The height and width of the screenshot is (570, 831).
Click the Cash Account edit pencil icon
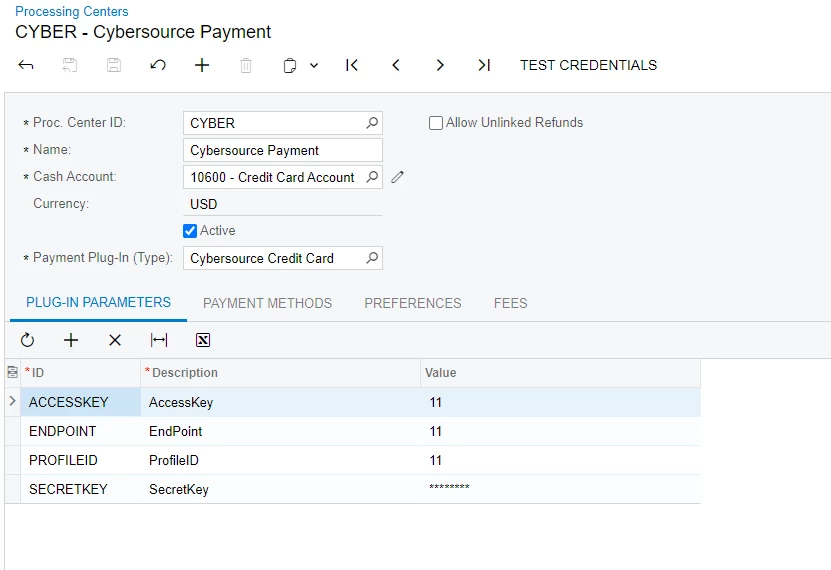pos(397,177)
